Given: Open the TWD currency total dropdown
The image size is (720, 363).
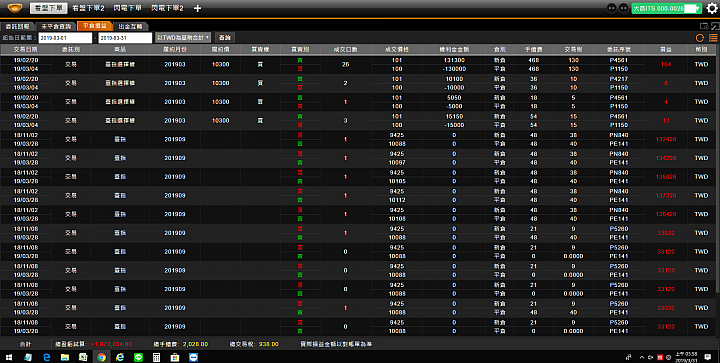Looking at the screenshot, I should [x=183, y=38].
